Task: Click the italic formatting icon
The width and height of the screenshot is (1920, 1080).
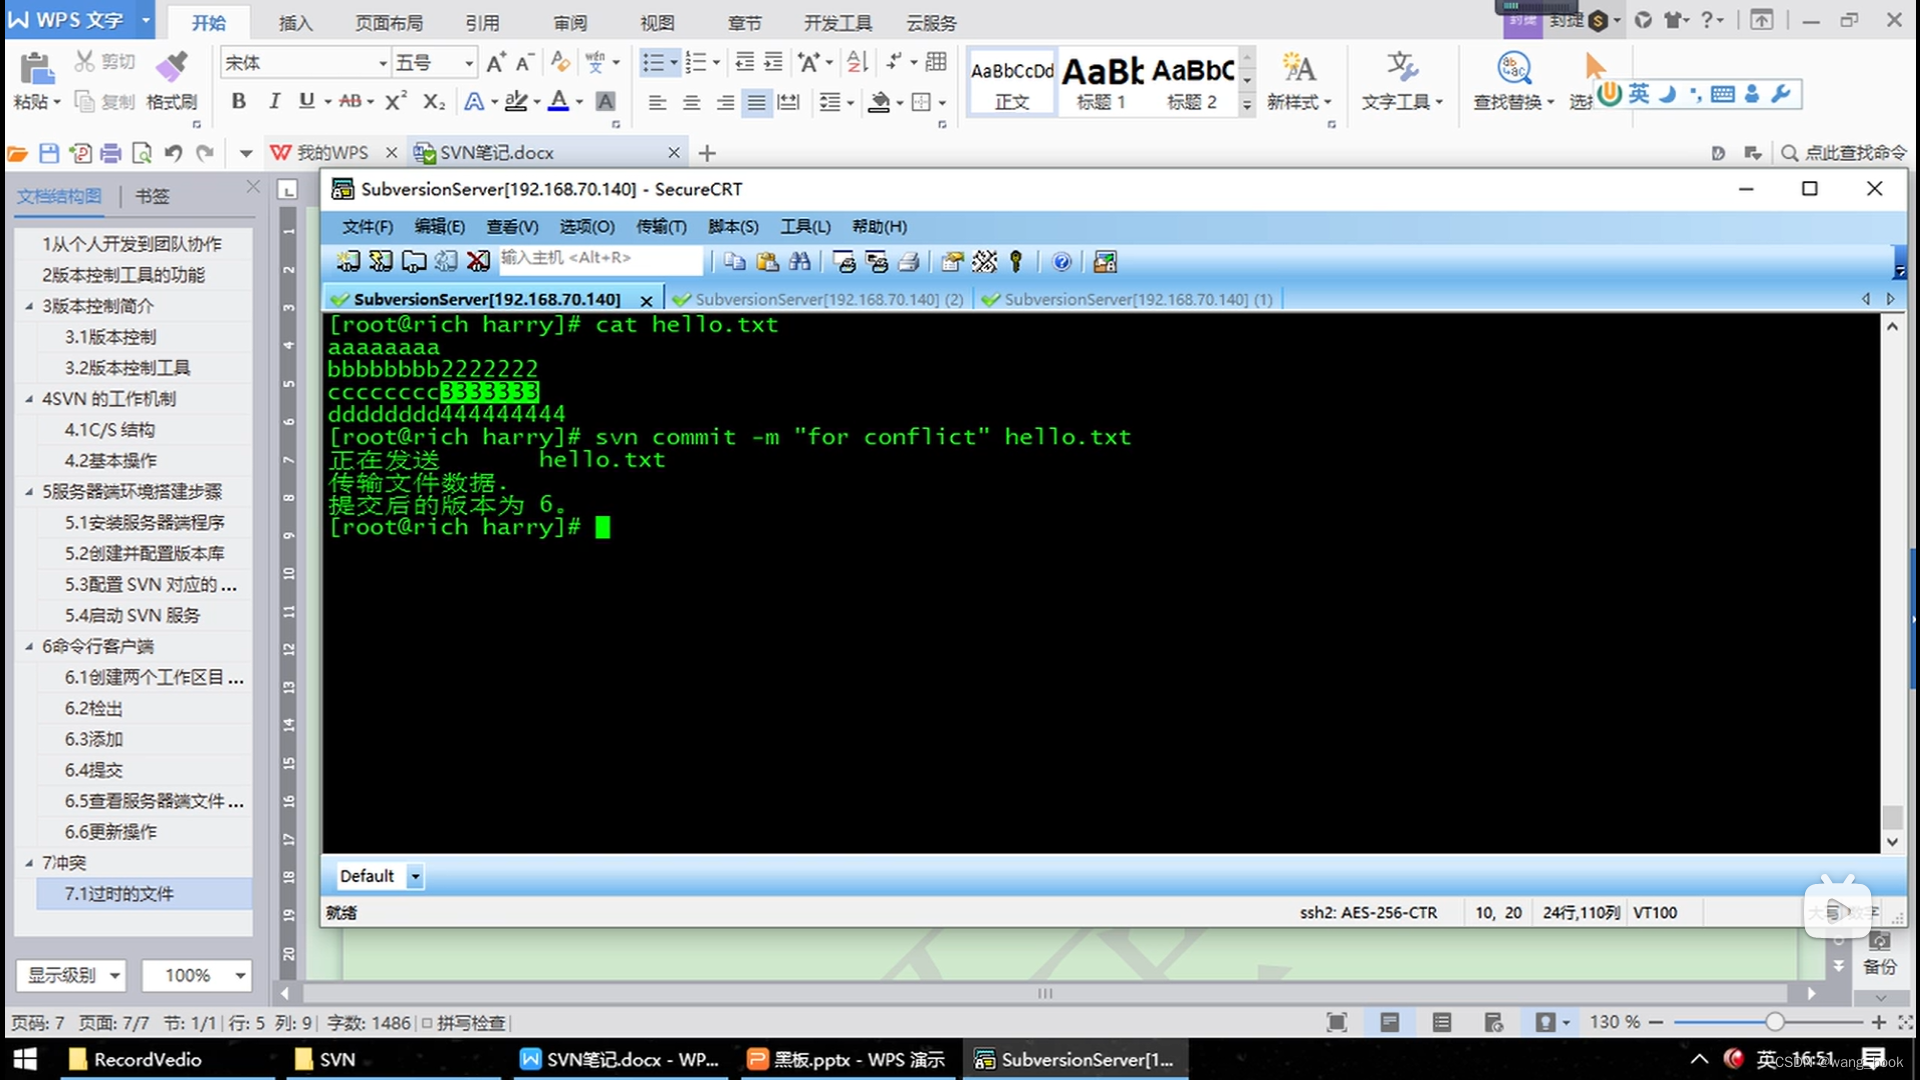Action: coord(272,103)
